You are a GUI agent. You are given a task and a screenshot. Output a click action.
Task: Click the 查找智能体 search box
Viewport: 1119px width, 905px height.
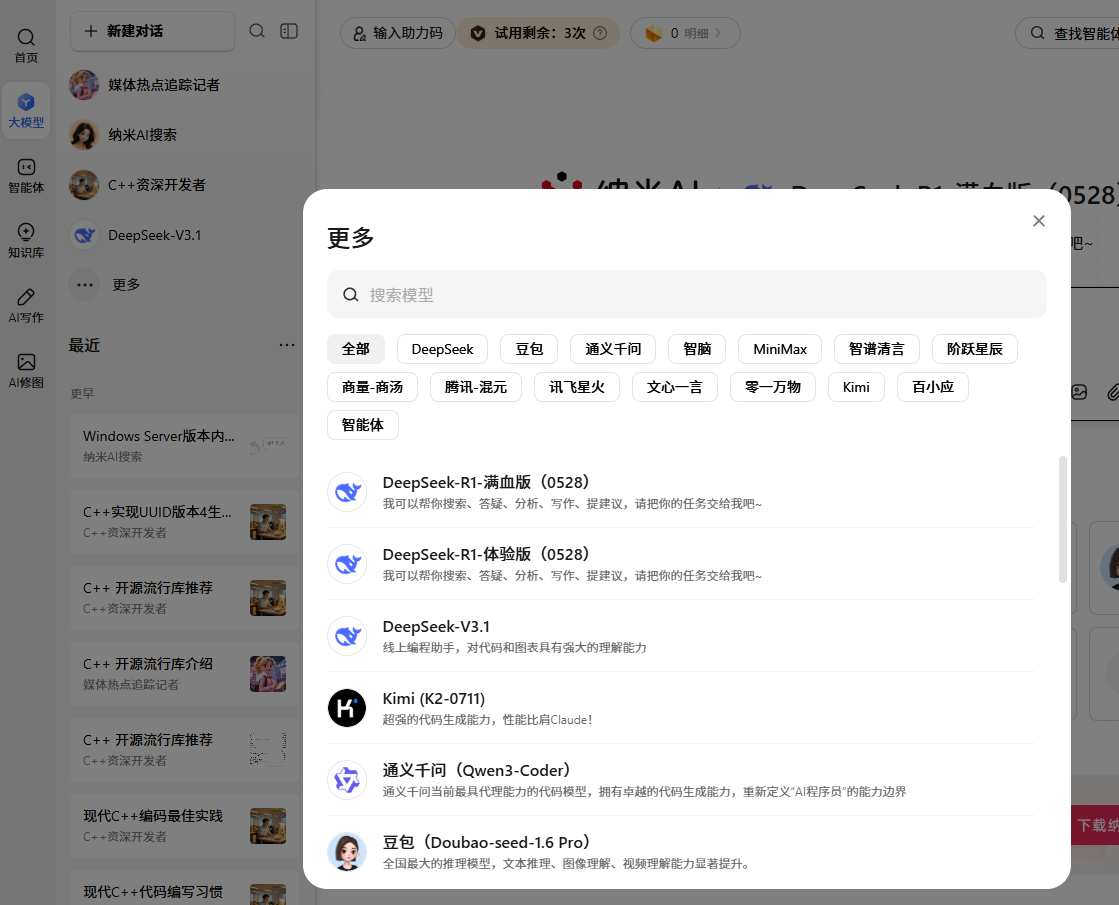click(x=1067, y=33)
